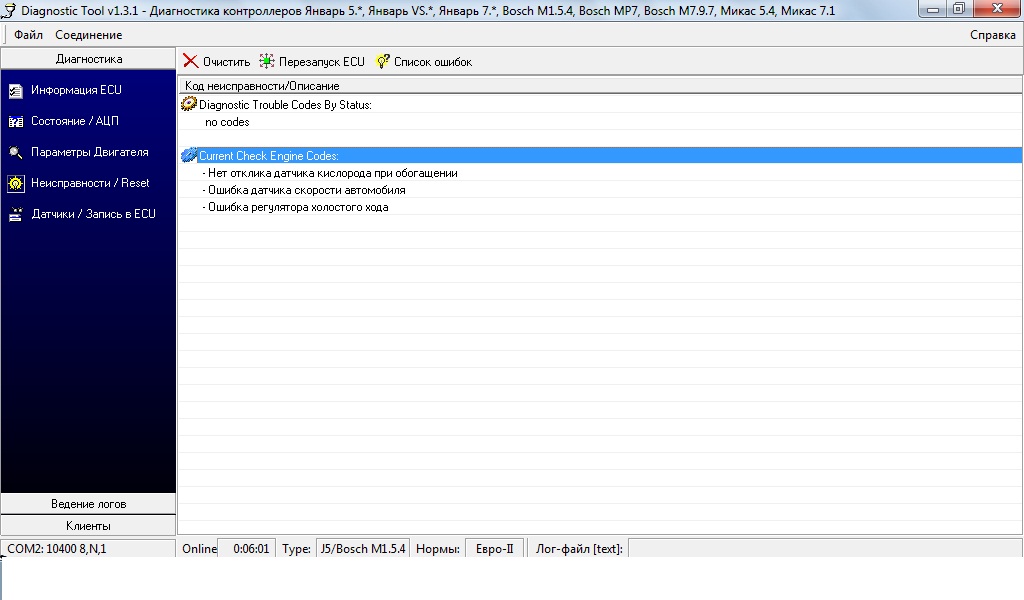
Task: Click the Current Check Engine Codes icon
Action: [x=189, y=156]
